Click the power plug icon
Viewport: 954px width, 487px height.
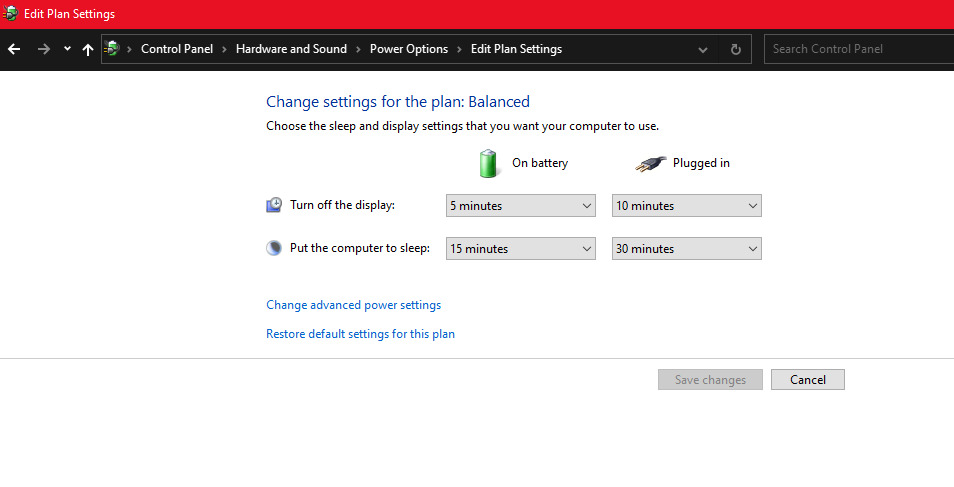click(x=650, y=163)
